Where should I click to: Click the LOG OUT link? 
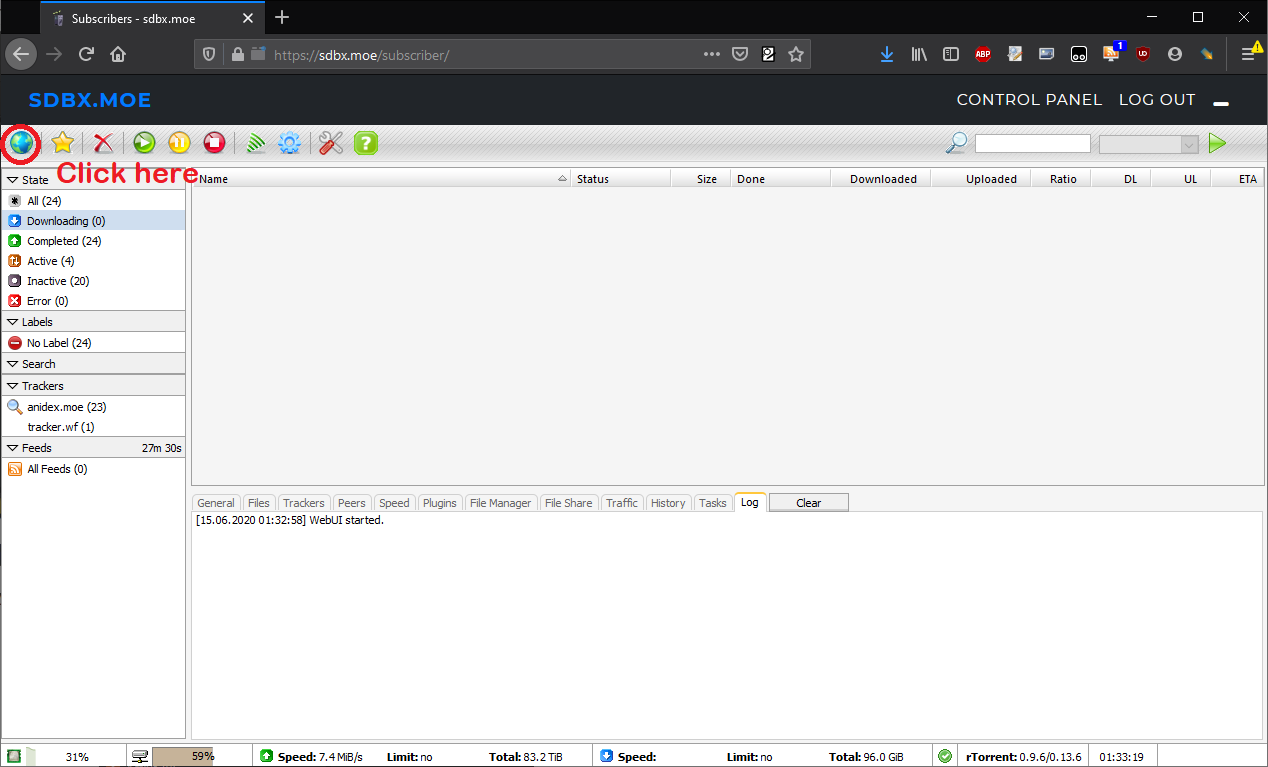(x=1157, y=100)
